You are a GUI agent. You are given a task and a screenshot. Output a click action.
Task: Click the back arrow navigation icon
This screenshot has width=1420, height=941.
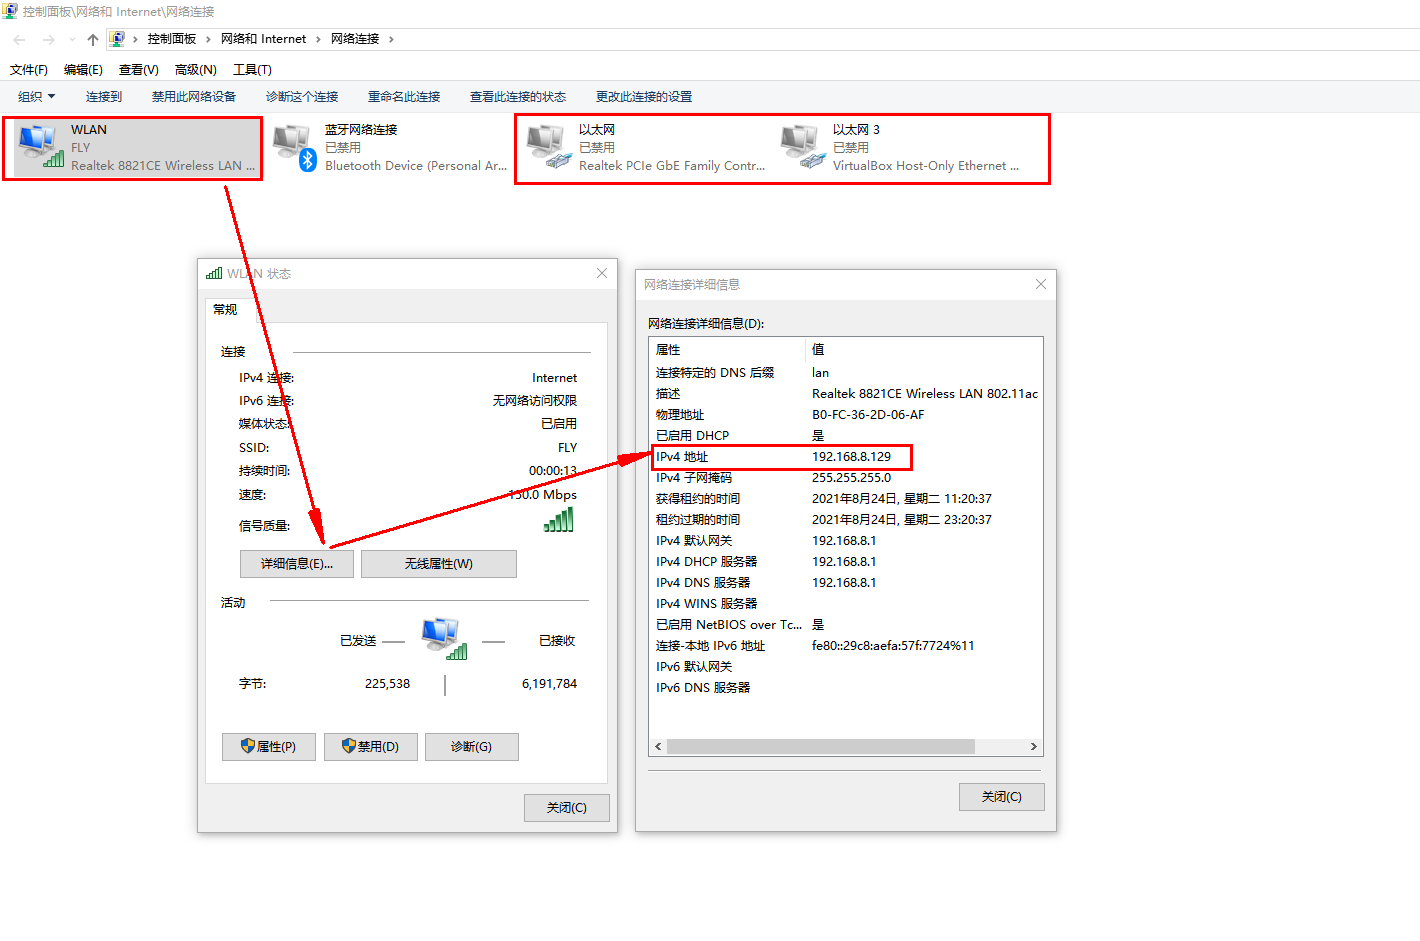(x=20, y=39)
